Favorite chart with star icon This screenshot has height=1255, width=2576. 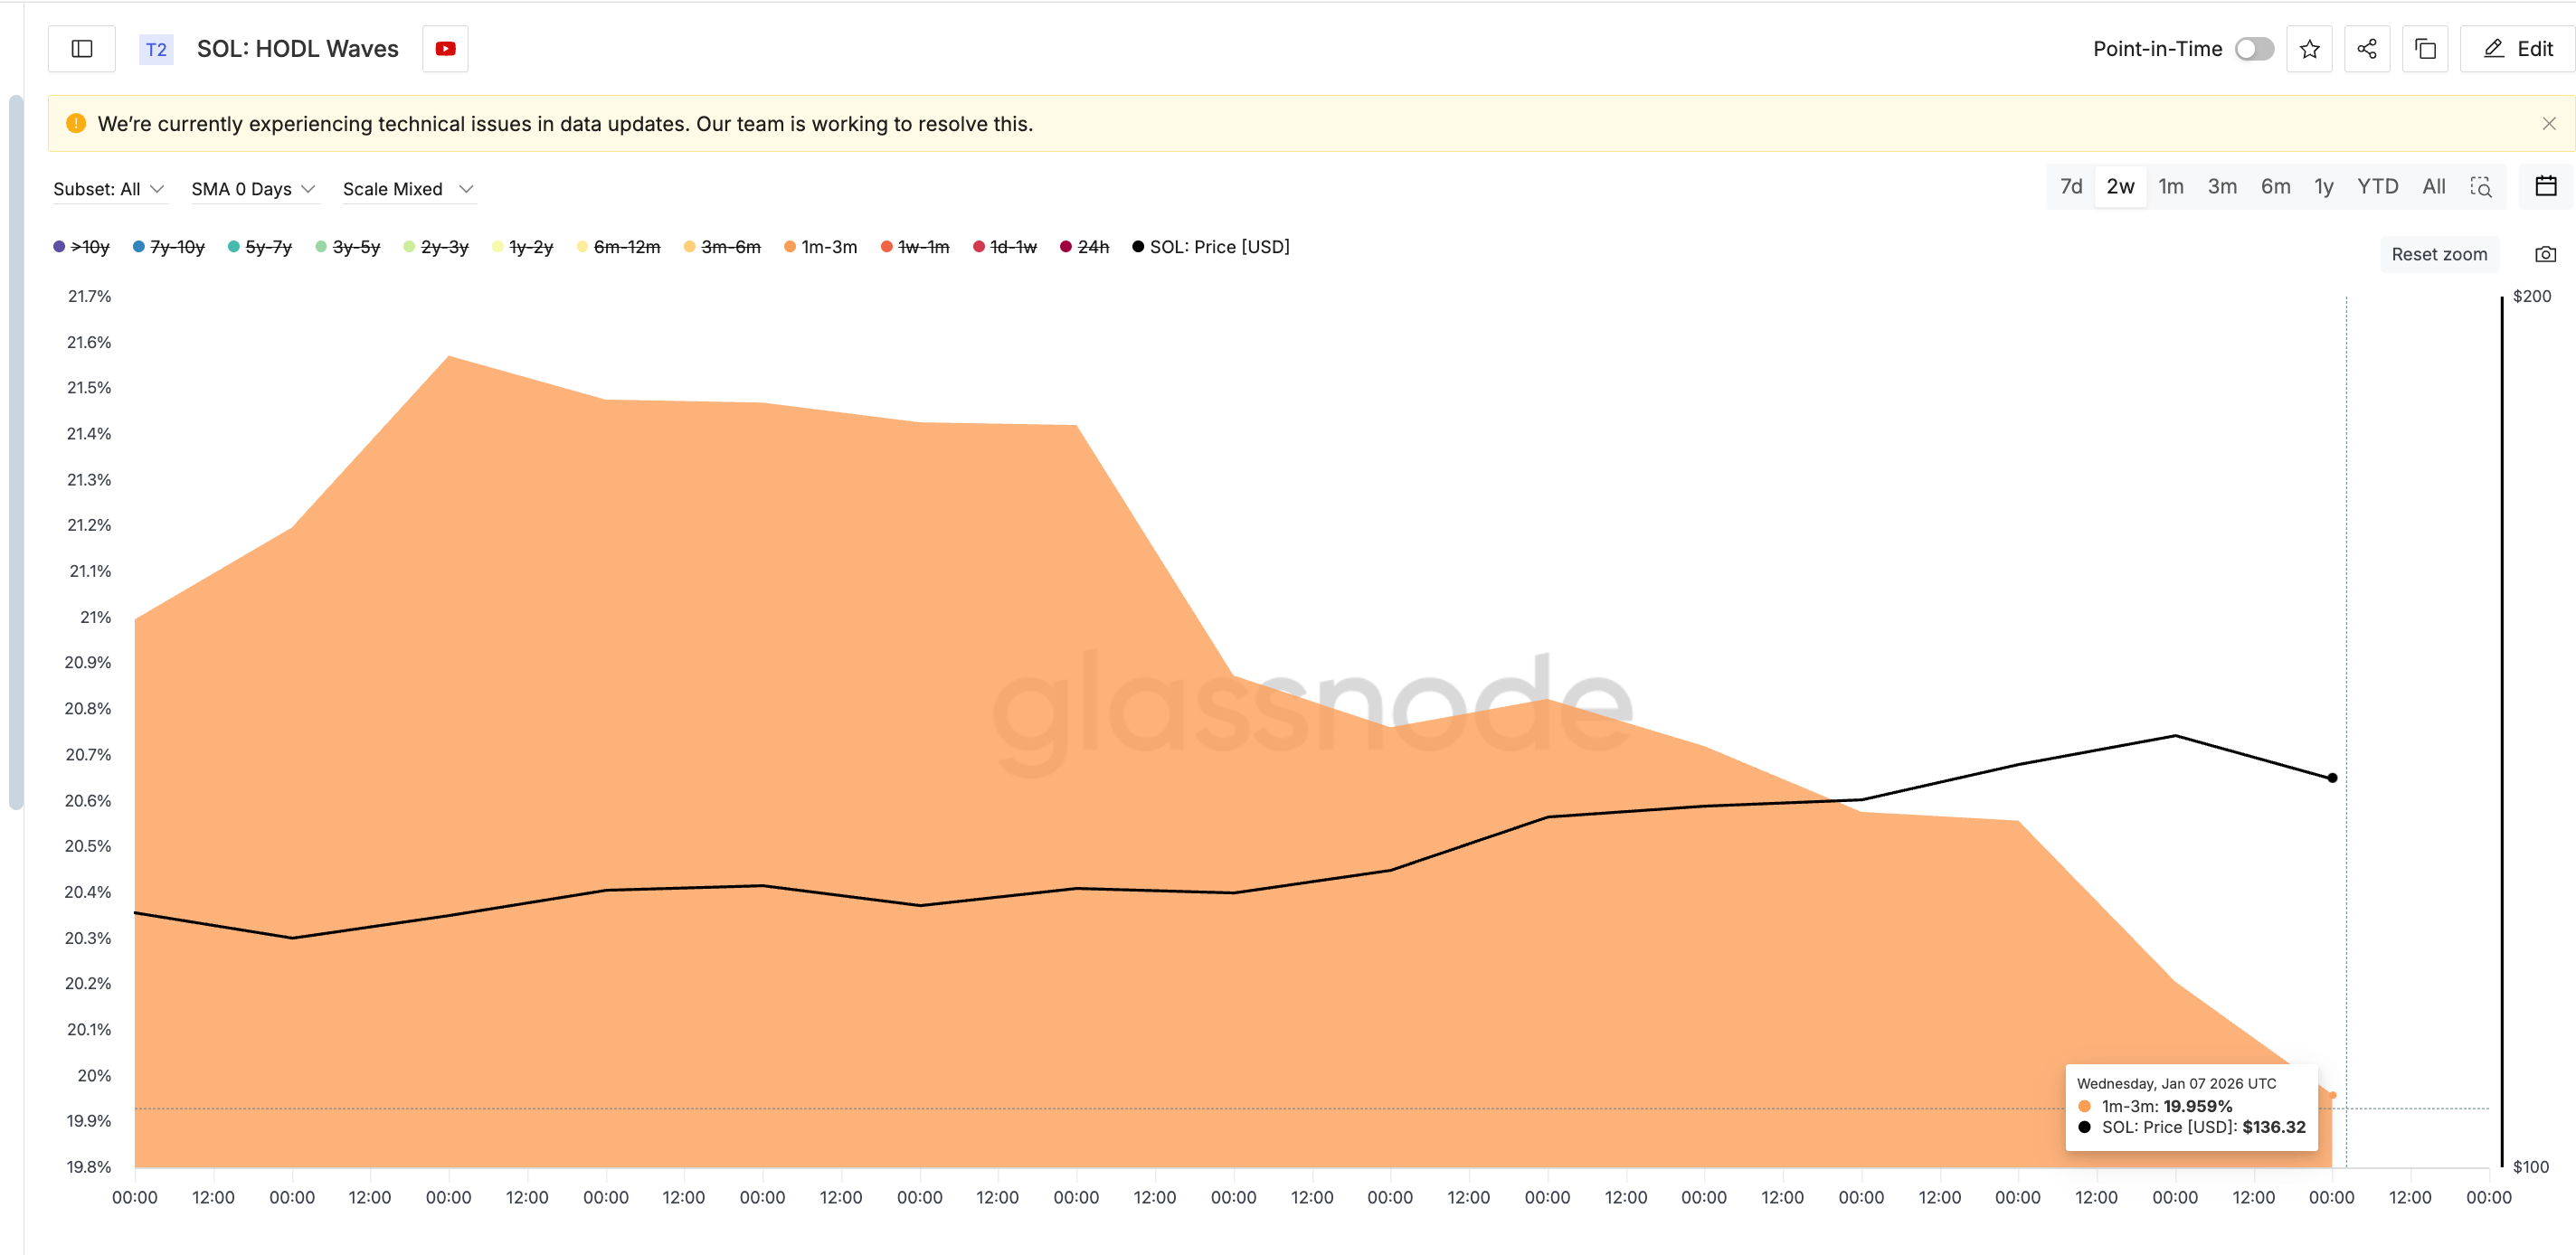pyautogui.click(x=2309, y=49)
